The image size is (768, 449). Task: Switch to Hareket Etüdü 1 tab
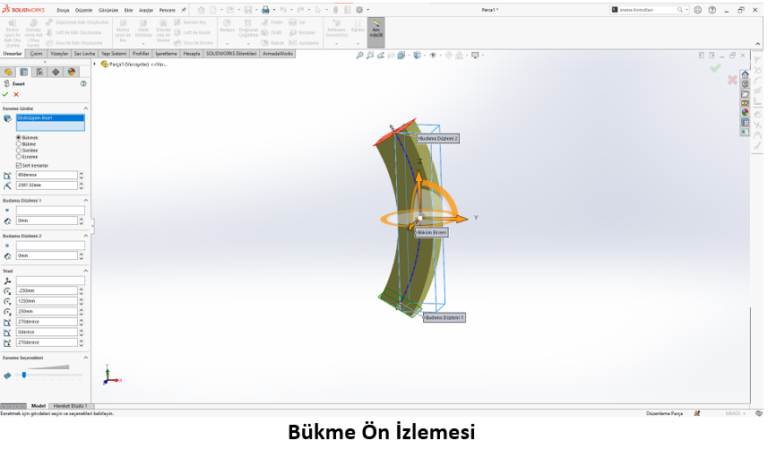[70, 406]
